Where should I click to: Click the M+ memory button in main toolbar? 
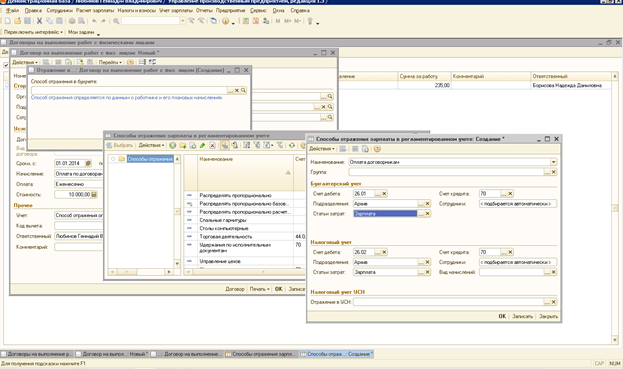point(288,21)
